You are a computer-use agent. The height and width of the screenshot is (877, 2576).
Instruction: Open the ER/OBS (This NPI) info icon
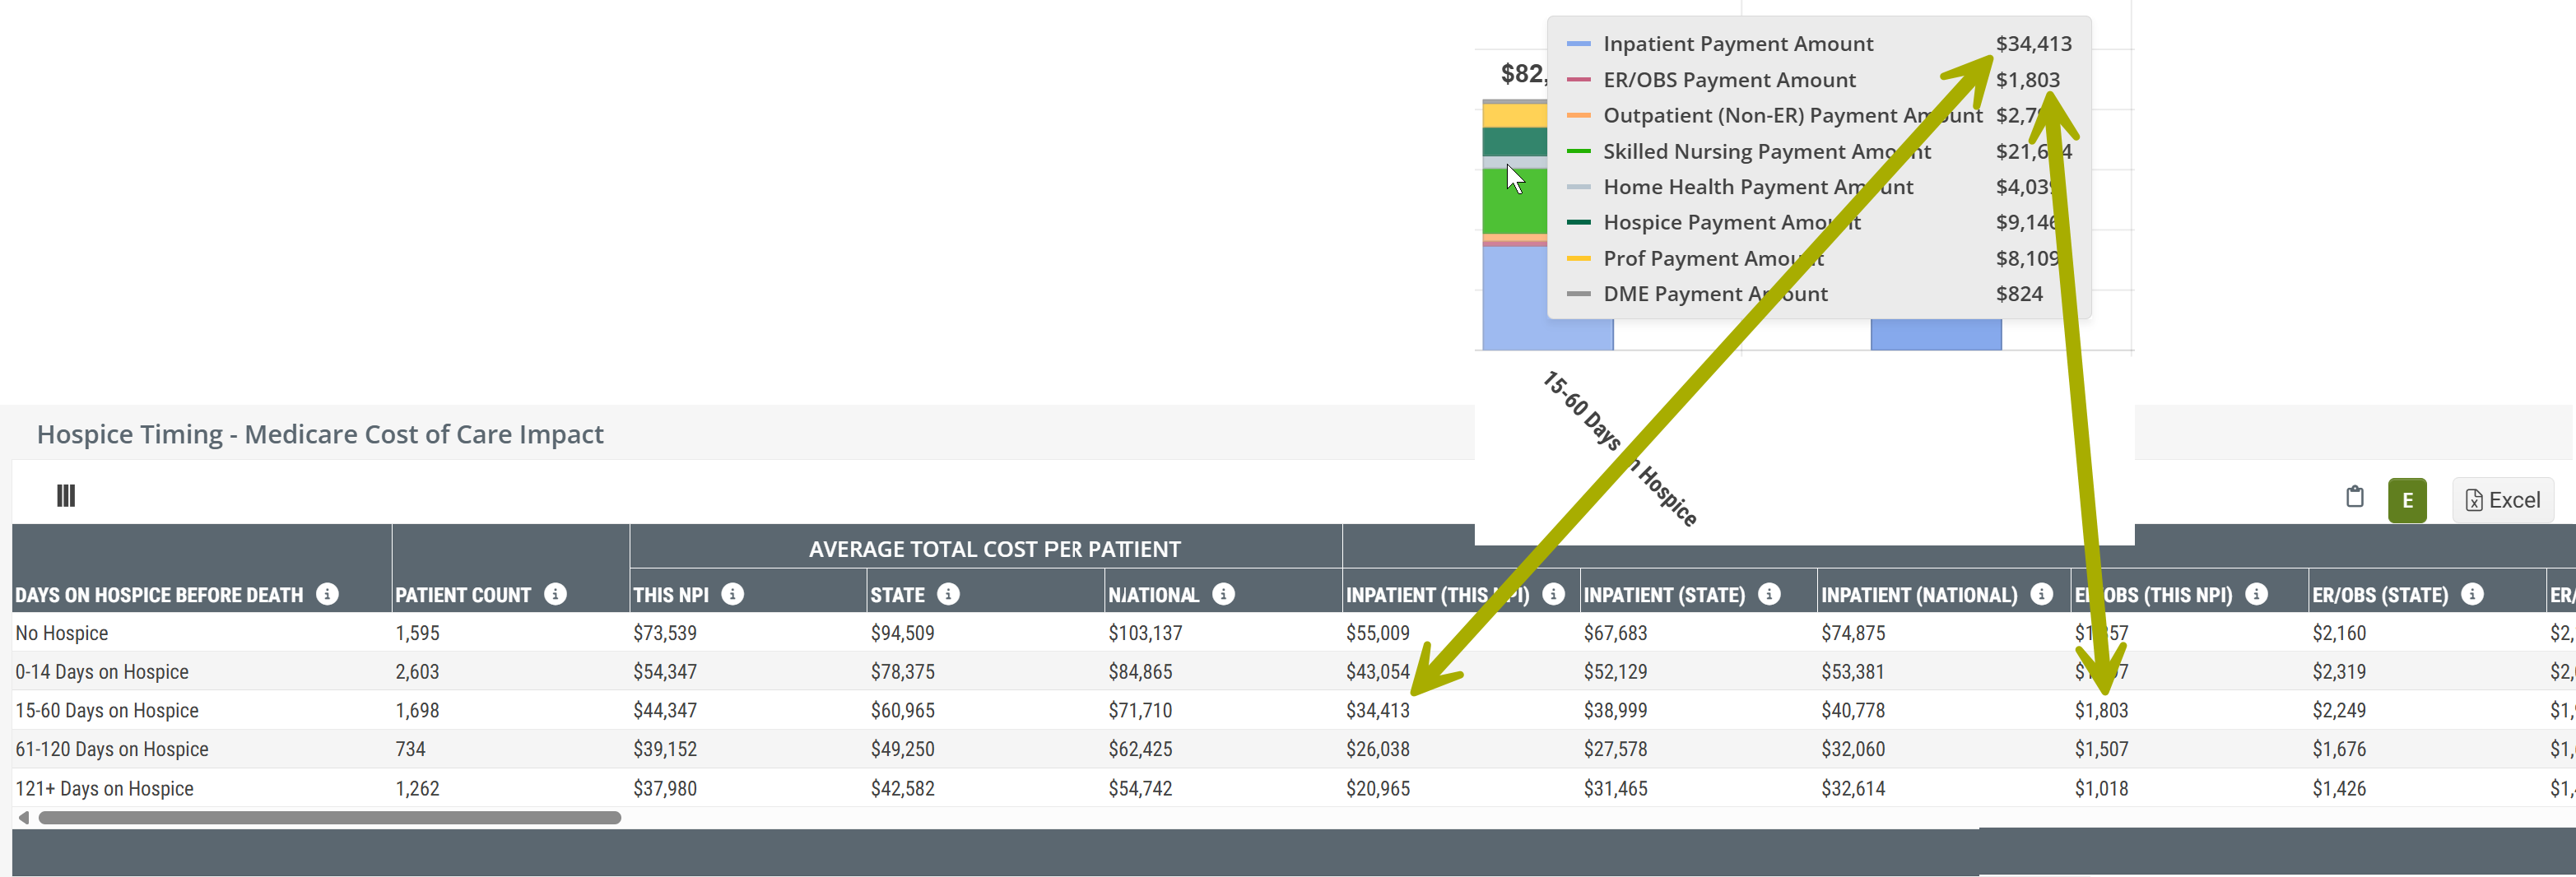[2256, 594]
